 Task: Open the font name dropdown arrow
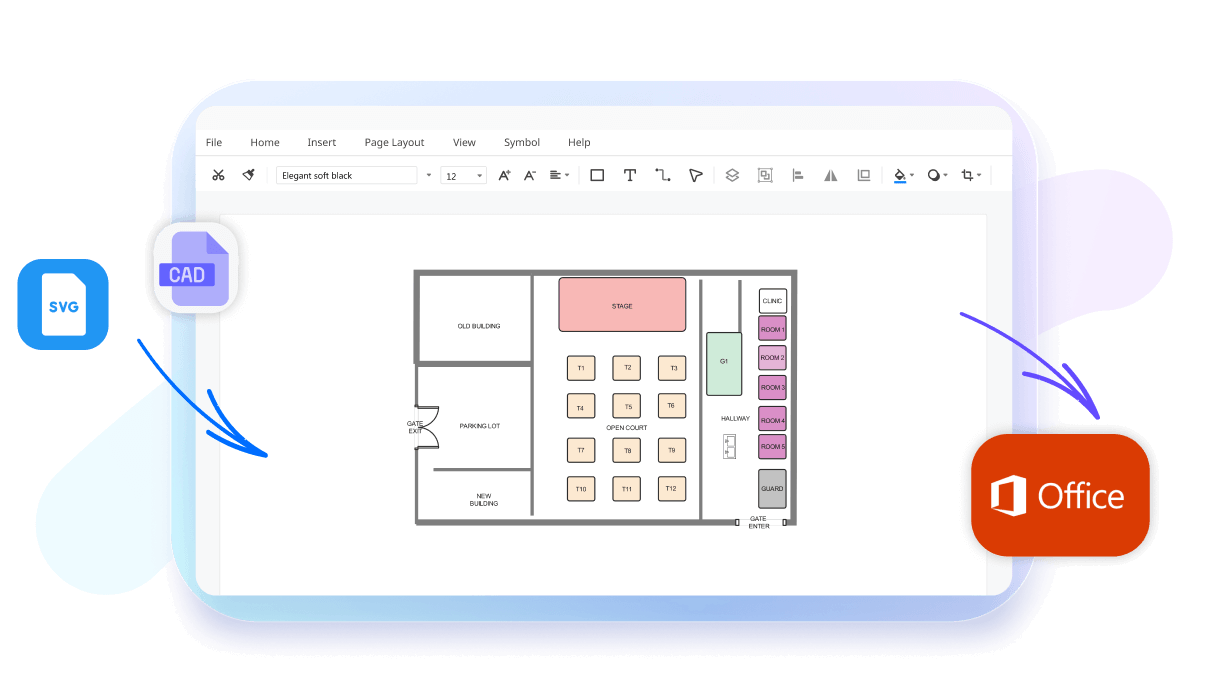[429, 175]
